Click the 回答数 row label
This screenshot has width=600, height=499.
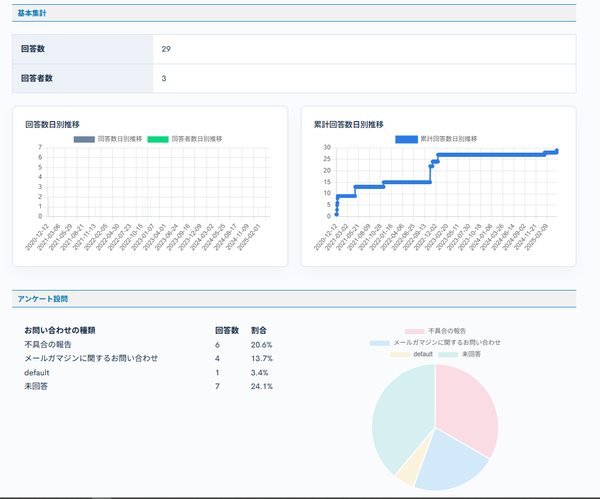coord(33,49)
